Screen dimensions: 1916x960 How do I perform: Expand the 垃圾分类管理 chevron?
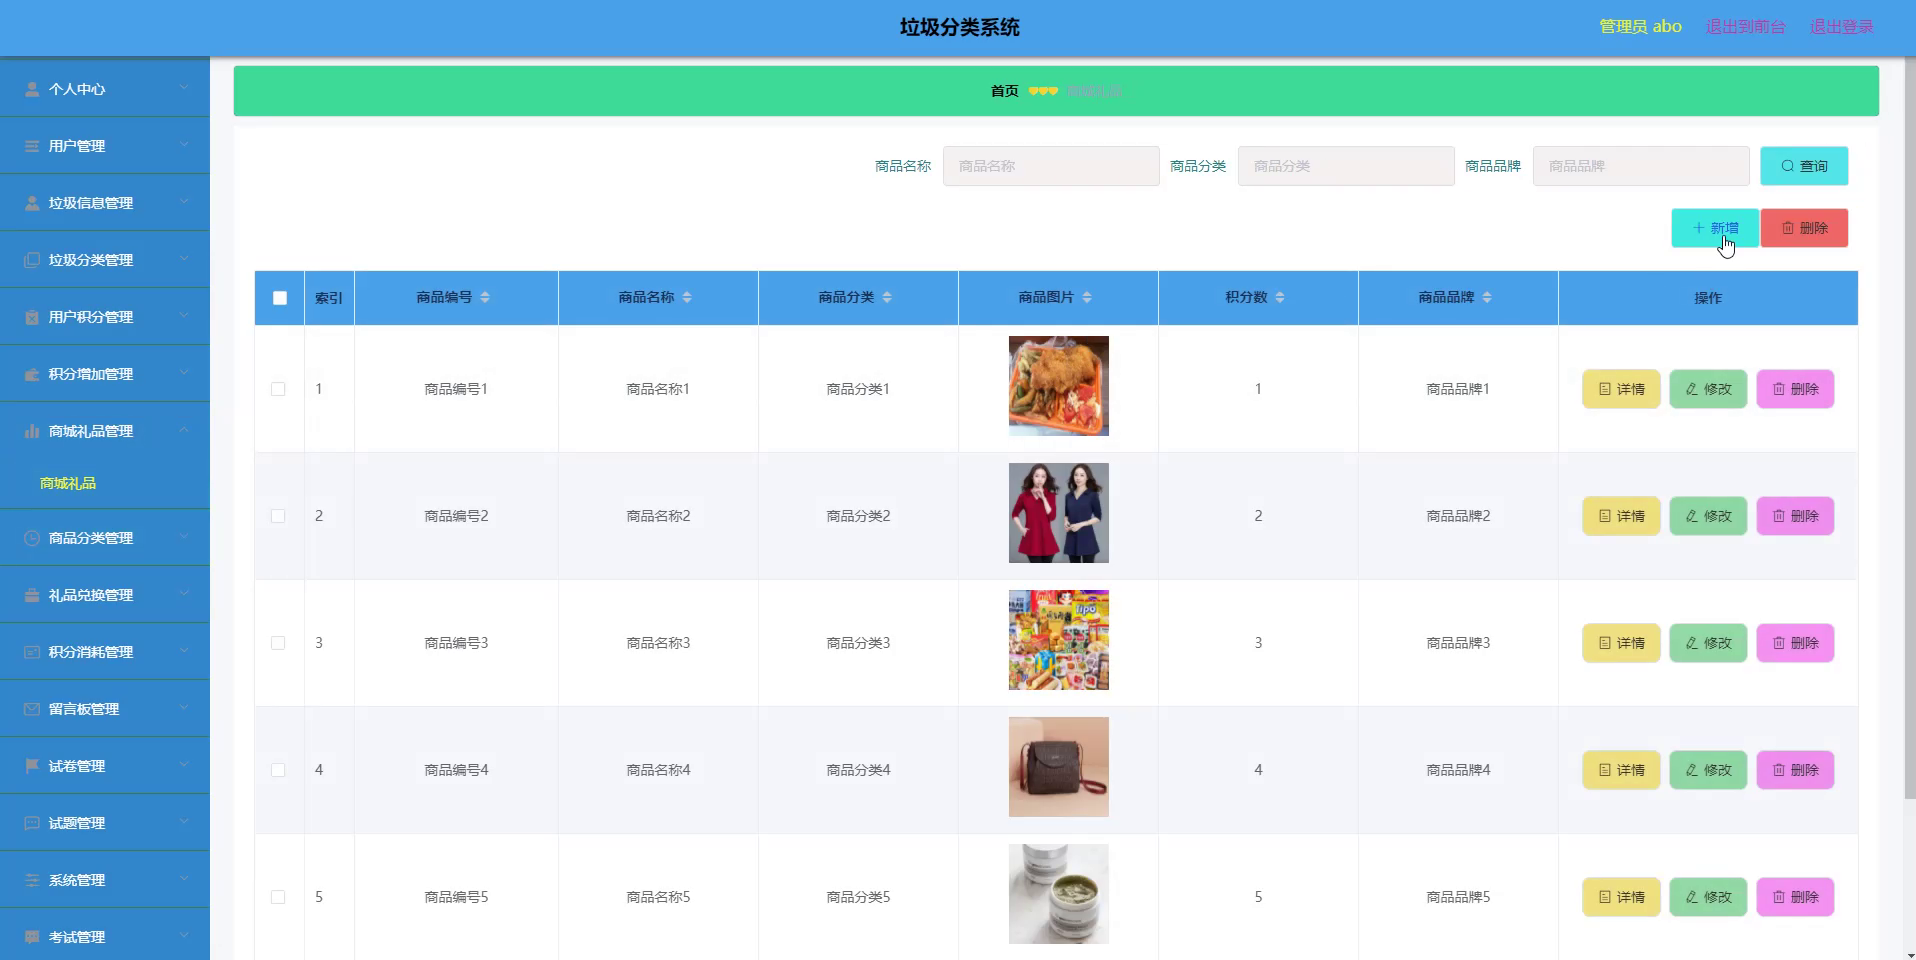point(184,259)
